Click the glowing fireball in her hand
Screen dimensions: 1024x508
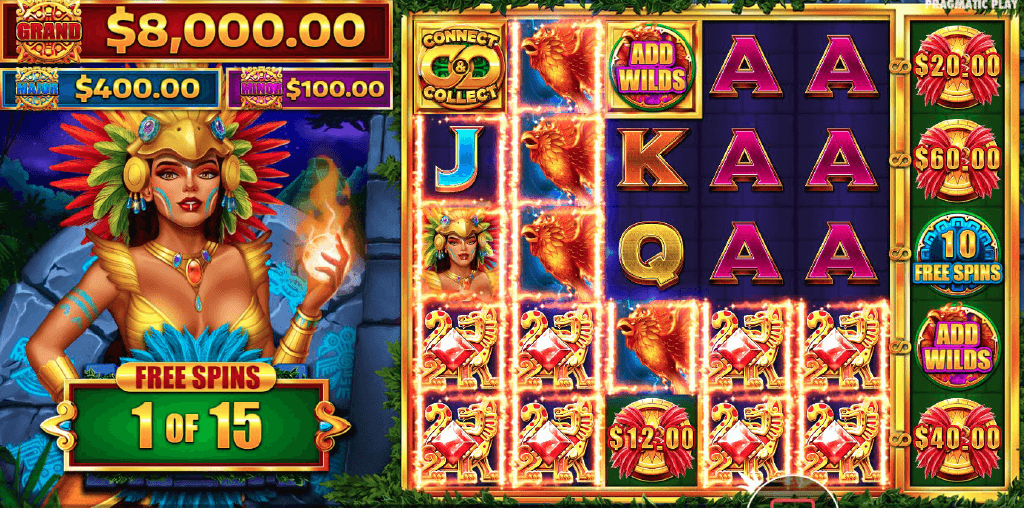click(324, 255)
